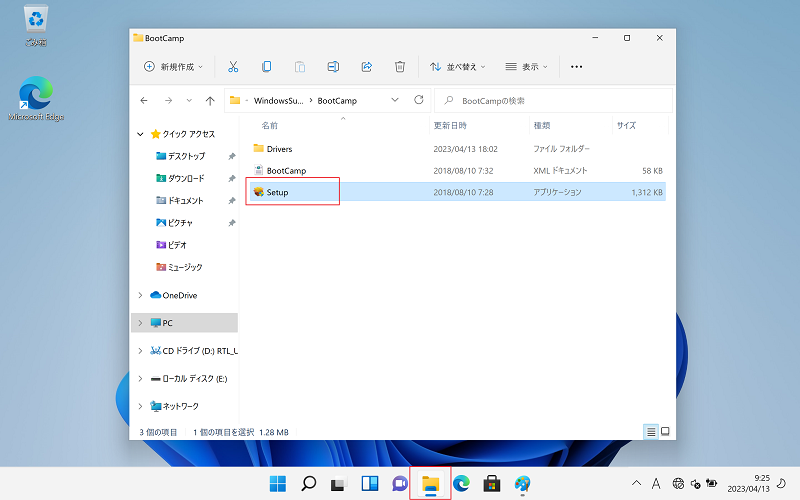
Task: Open Task View on taskbar
Action: [339, 484]
